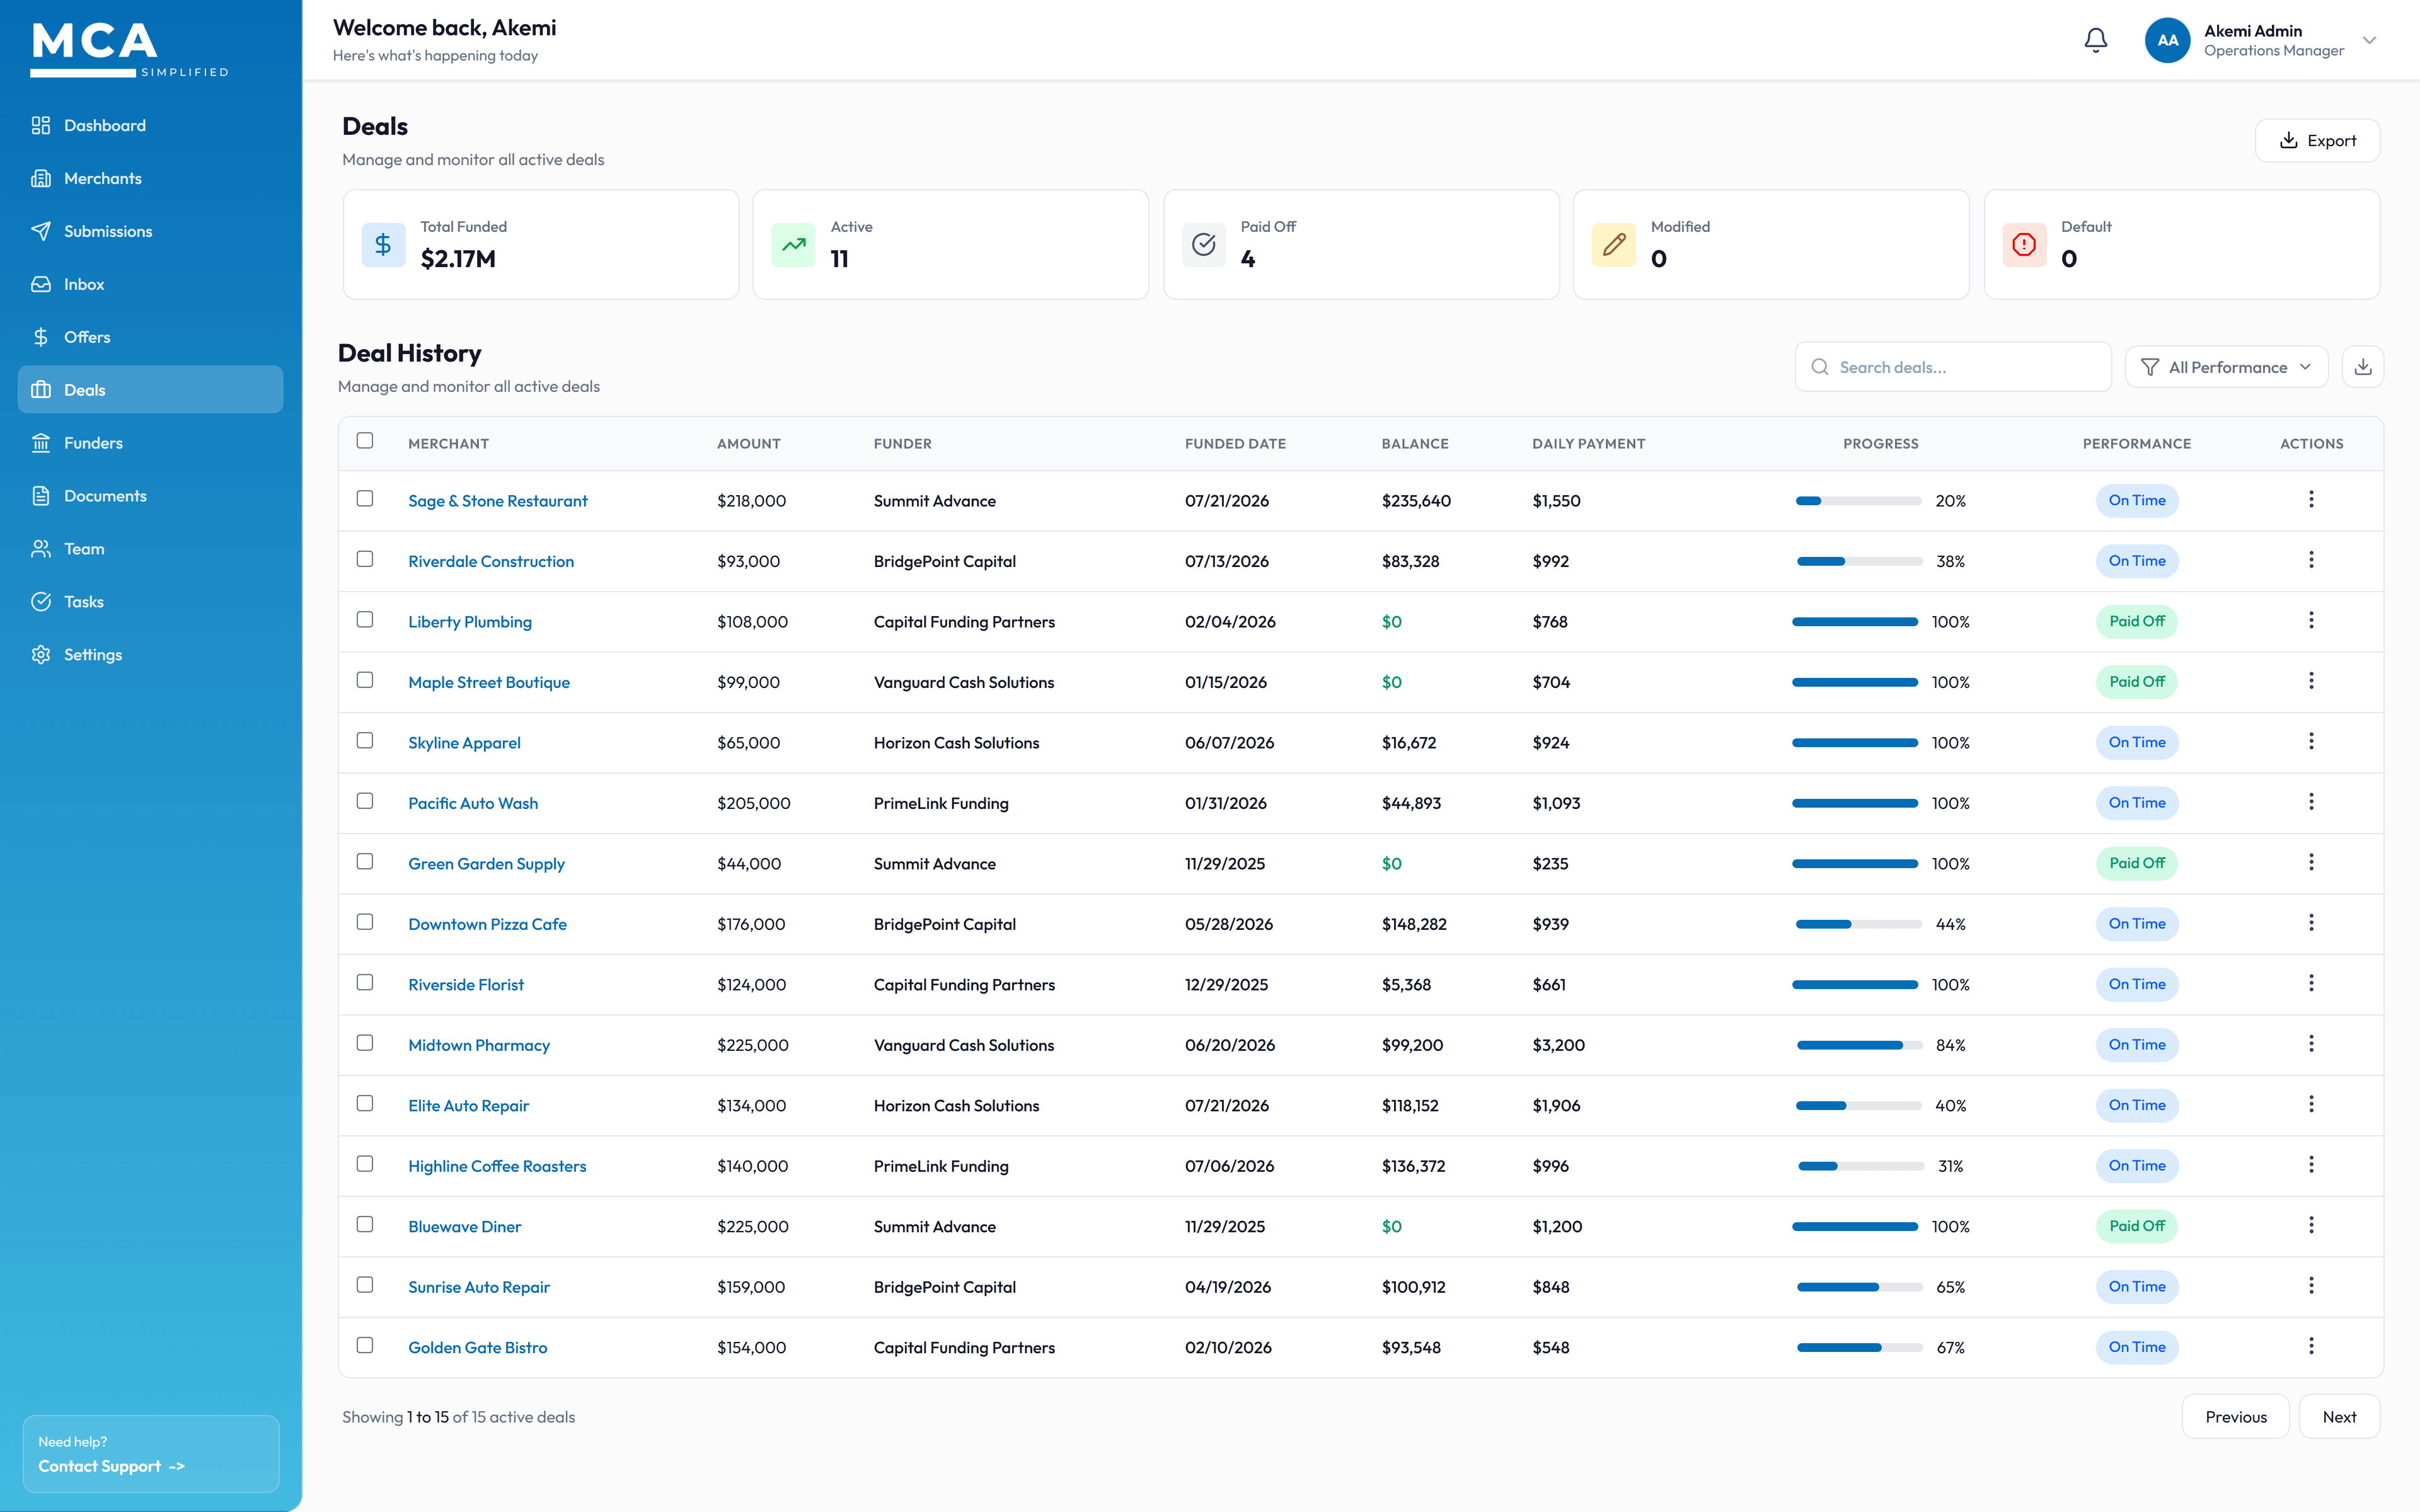Screen dimensions: 2420x1512
Task: Click the AA user avatar
Action: coord(2167,40)
